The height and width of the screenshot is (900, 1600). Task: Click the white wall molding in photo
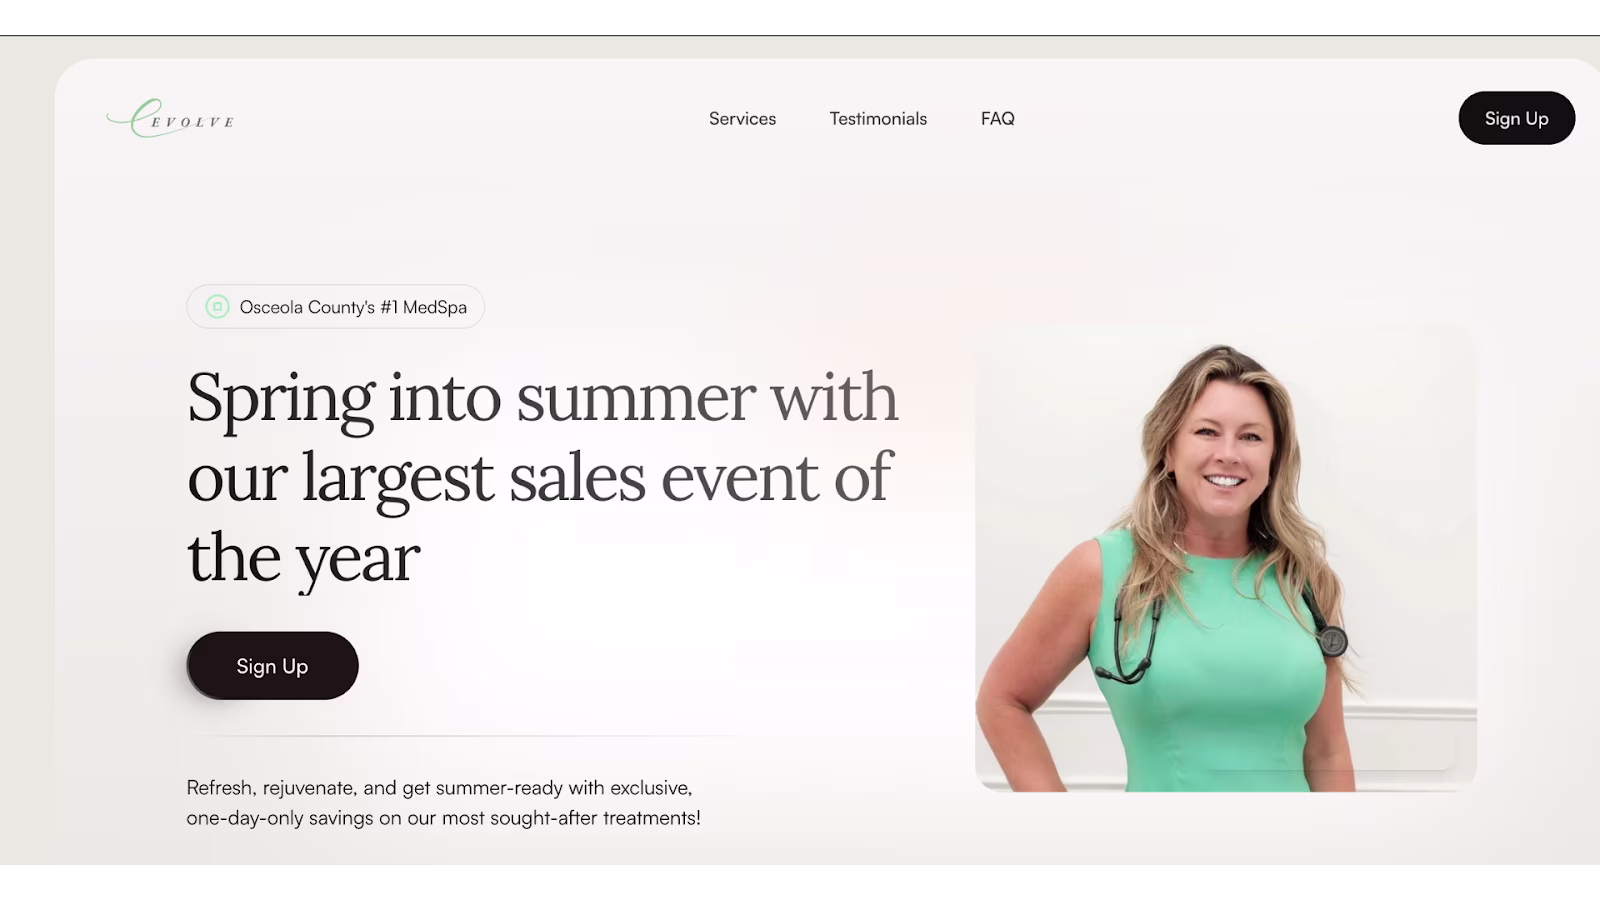pos(1410,712)
